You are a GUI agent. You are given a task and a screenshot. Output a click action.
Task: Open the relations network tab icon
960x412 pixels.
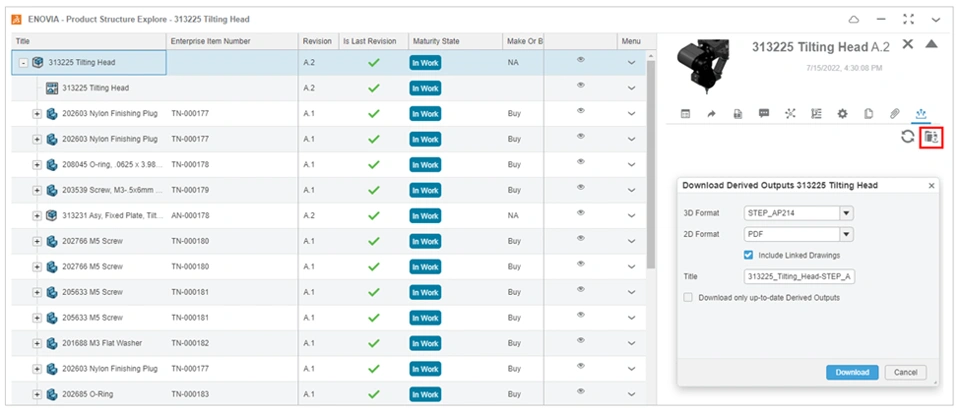[x=790, y=113]
